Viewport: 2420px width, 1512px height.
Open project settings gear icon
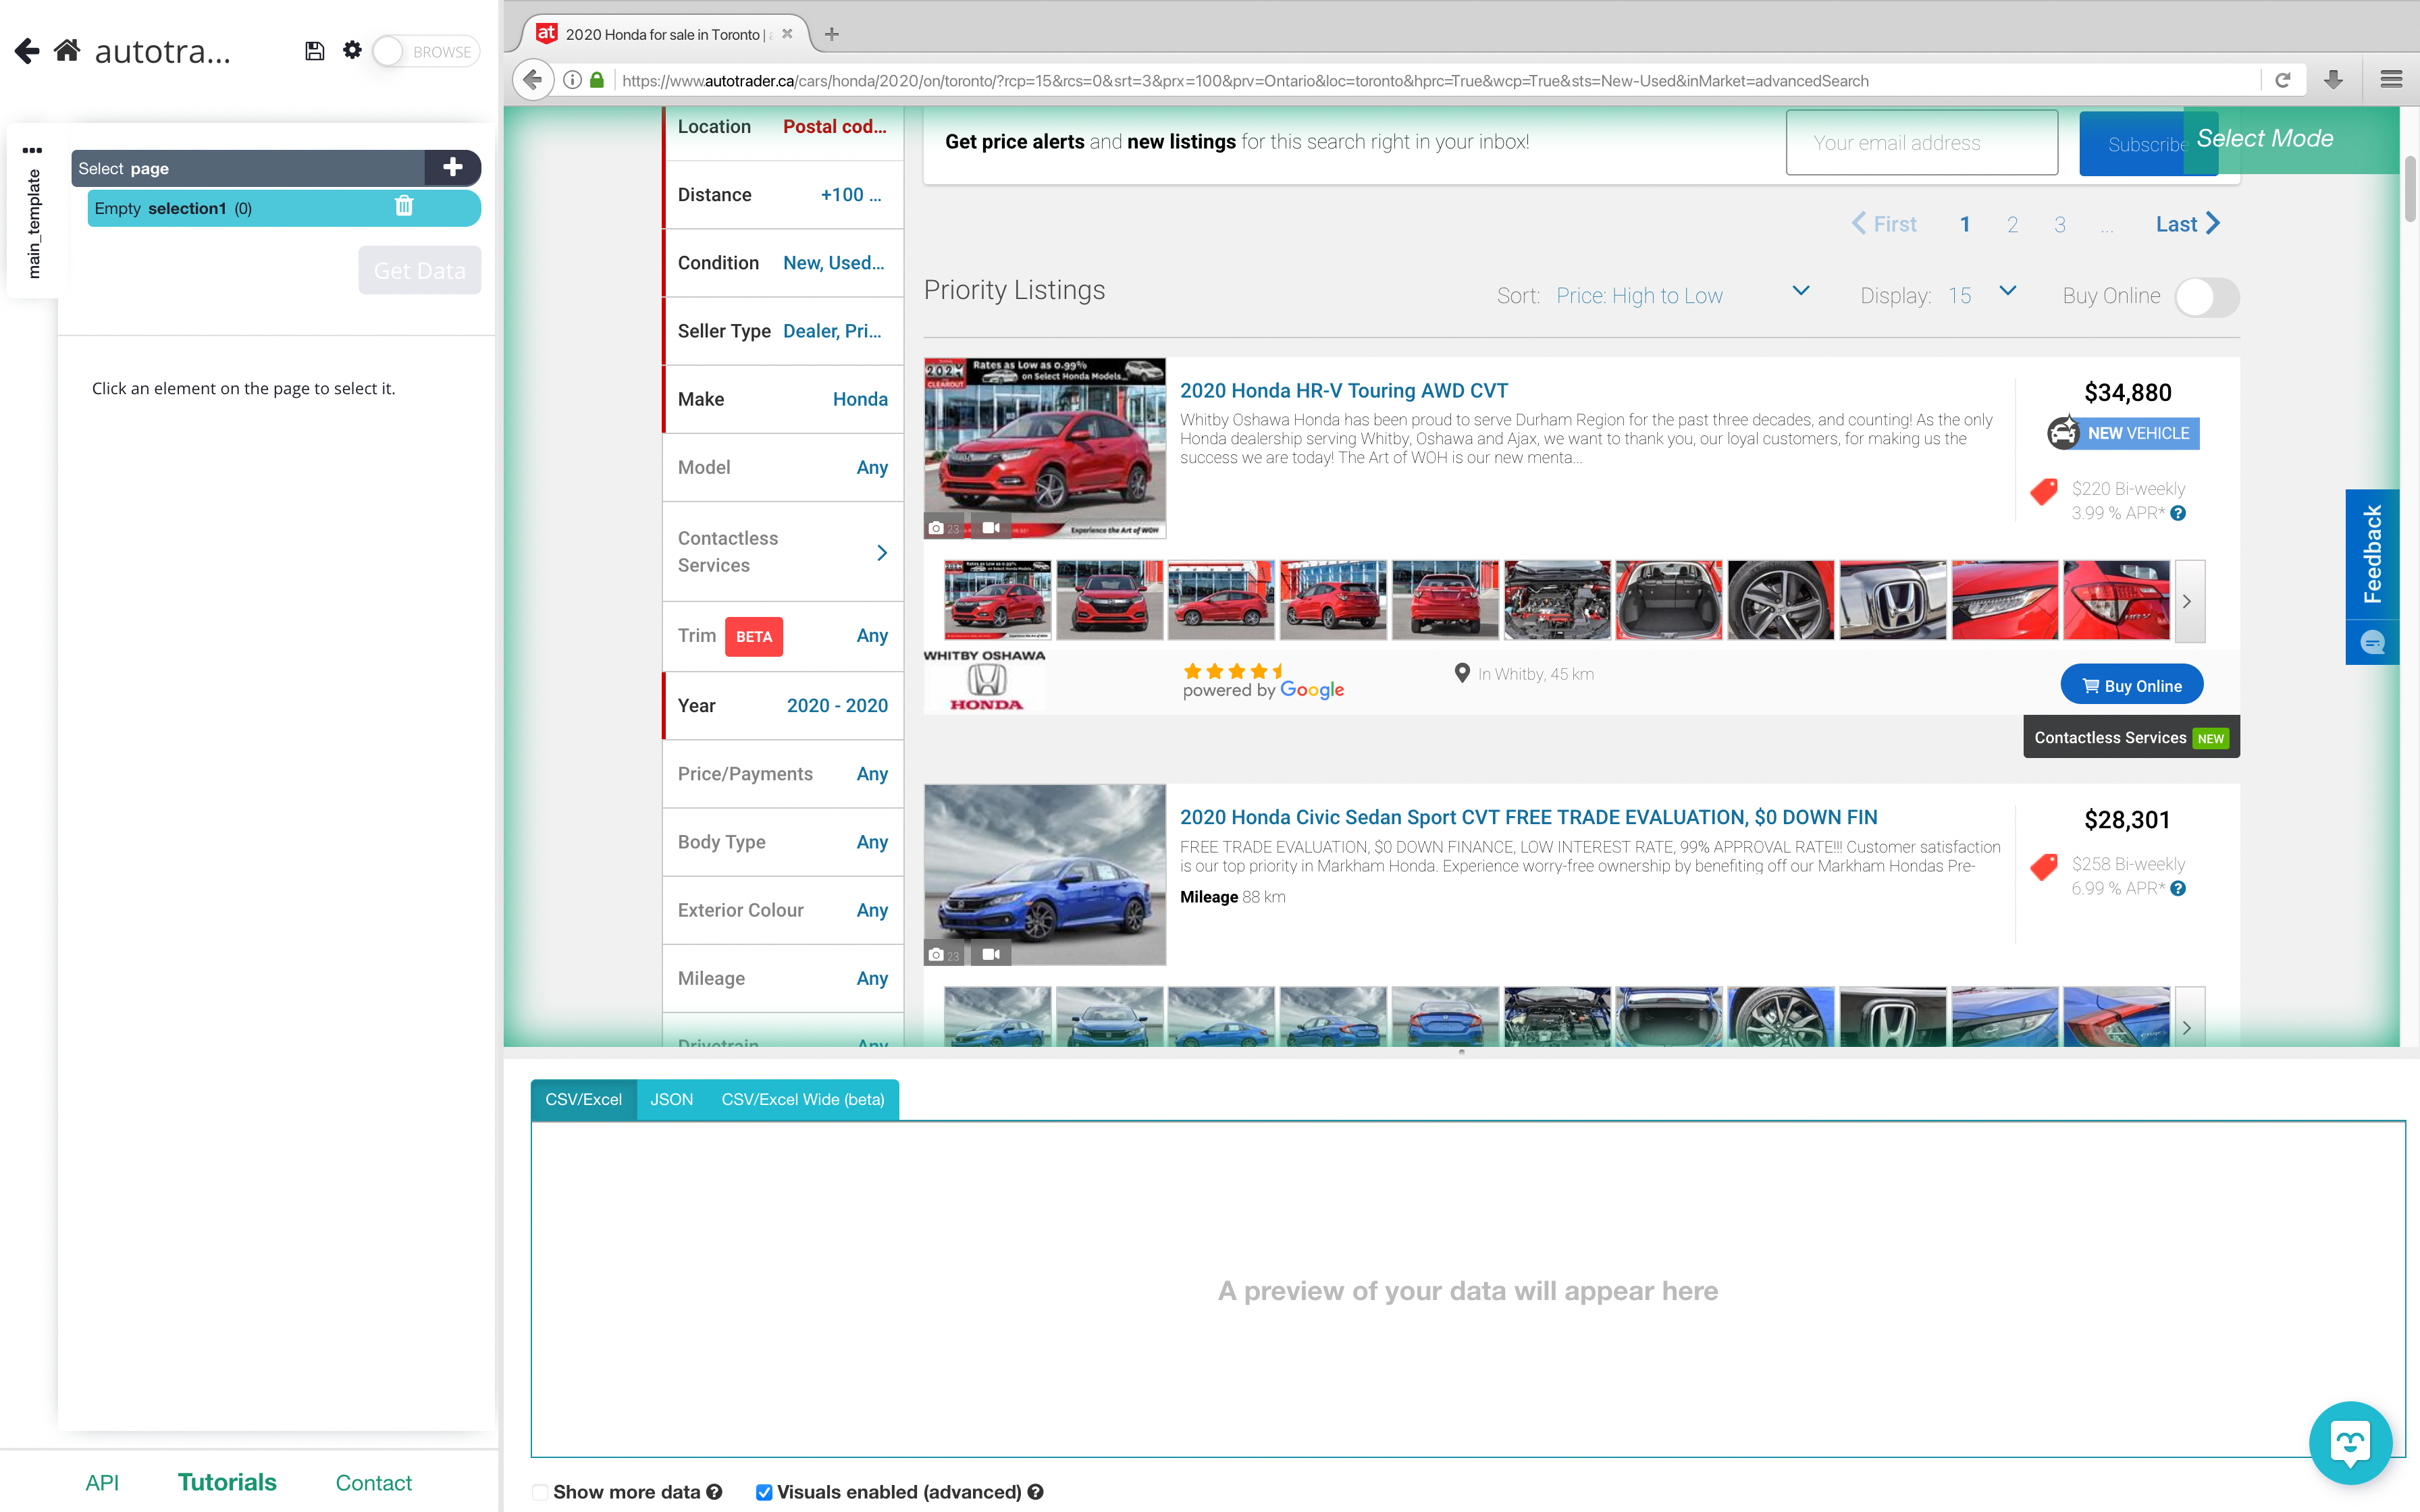(352, 50)
